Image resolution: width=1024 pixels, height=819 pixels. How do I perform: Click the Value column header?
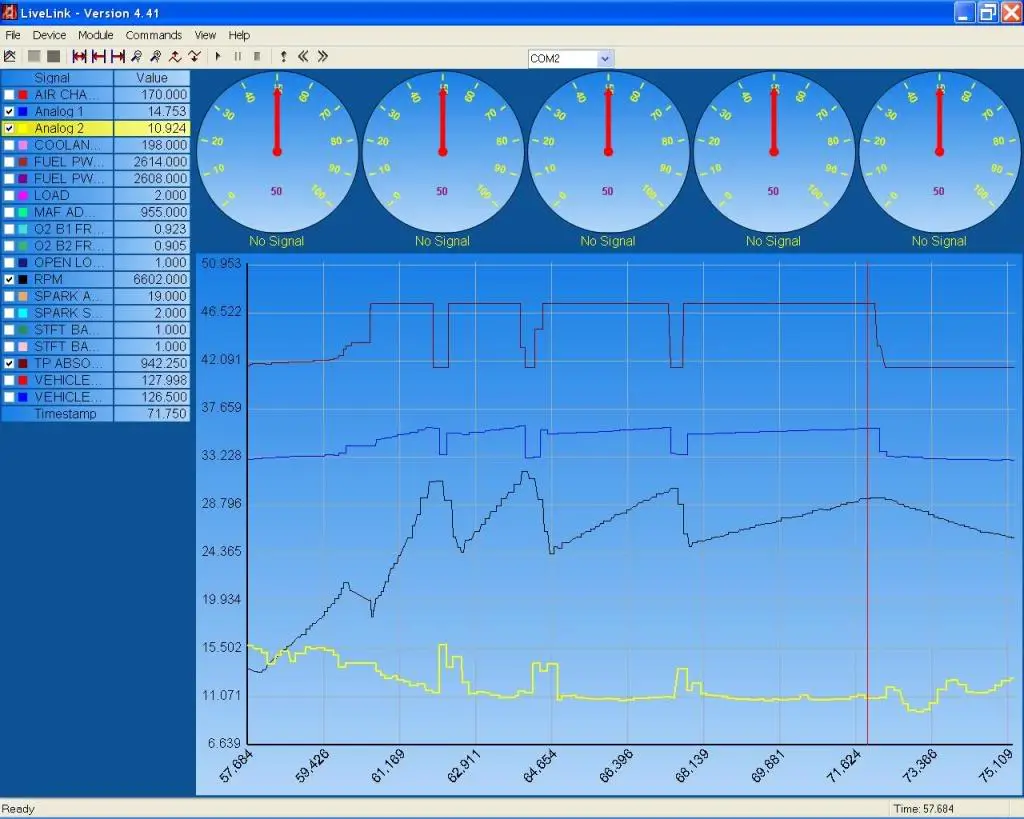pyautogui.click(x=152, y=78)
